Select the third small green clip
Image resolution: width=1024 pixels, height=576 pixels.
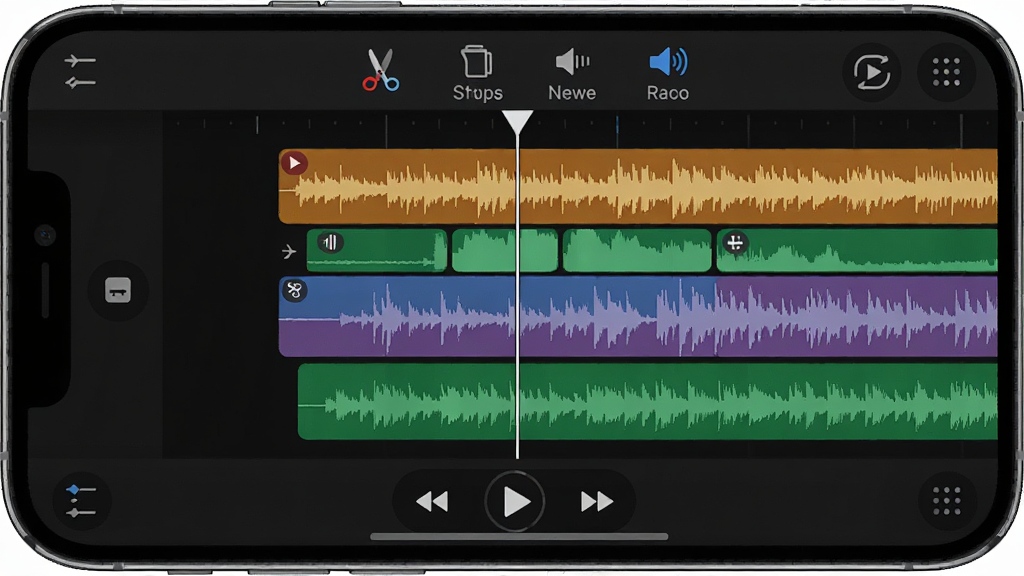tap(637, 250)
